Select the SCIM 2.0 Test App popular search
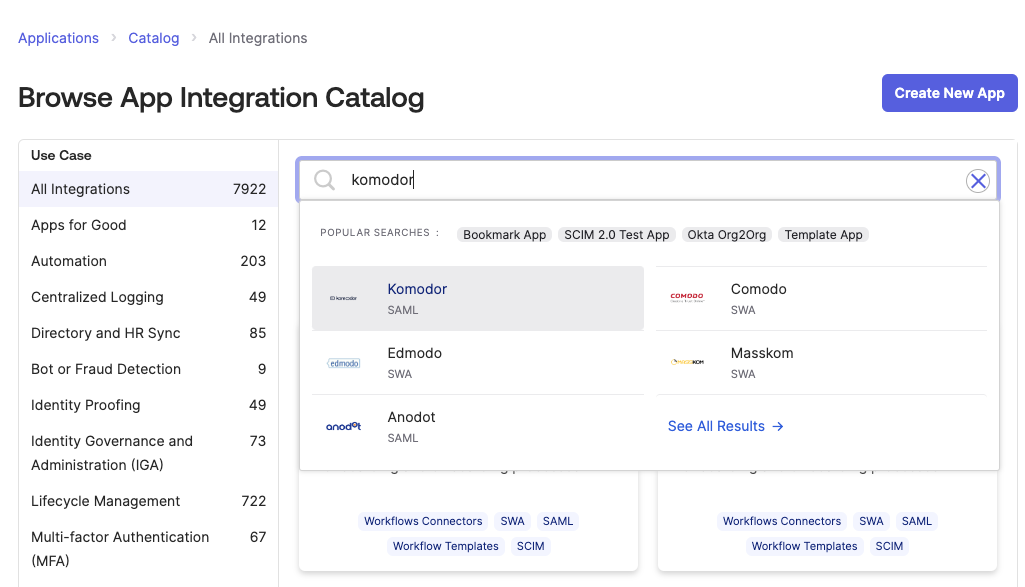This screenshot has height=587, width=1025. pyautogui.click(x=616, y=235)
